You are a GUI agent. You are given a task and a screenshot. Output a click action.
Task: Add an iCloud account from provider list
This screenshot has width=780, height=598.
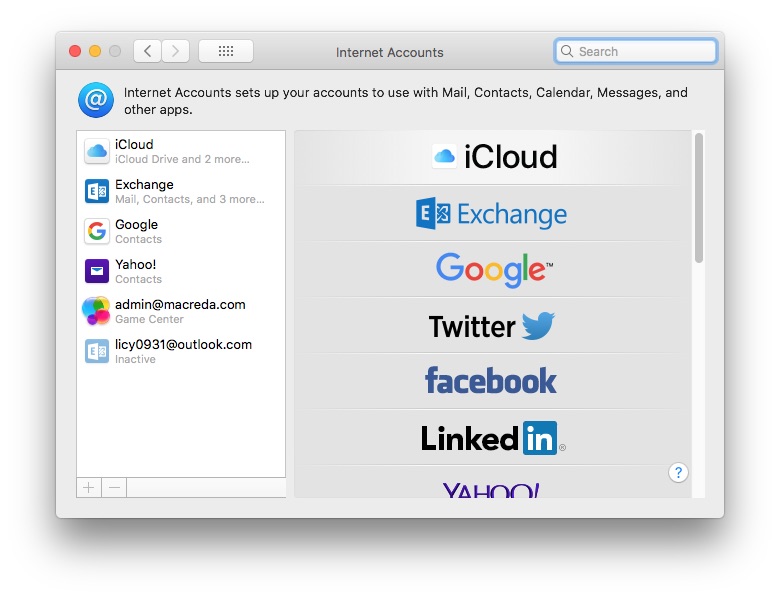(x=492, y=157)
